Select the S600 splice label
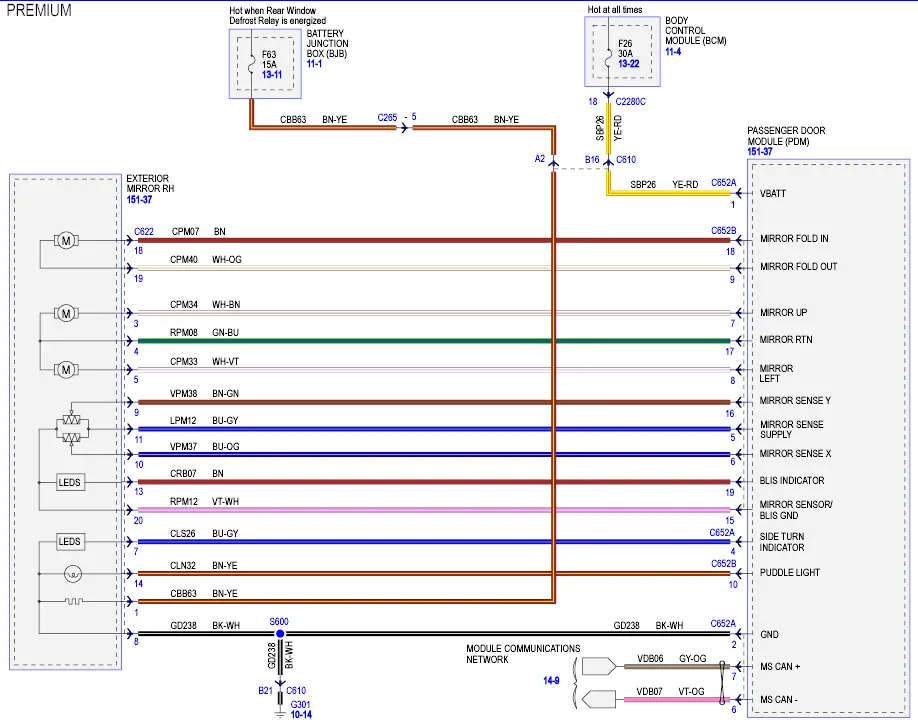 (279, 622)
